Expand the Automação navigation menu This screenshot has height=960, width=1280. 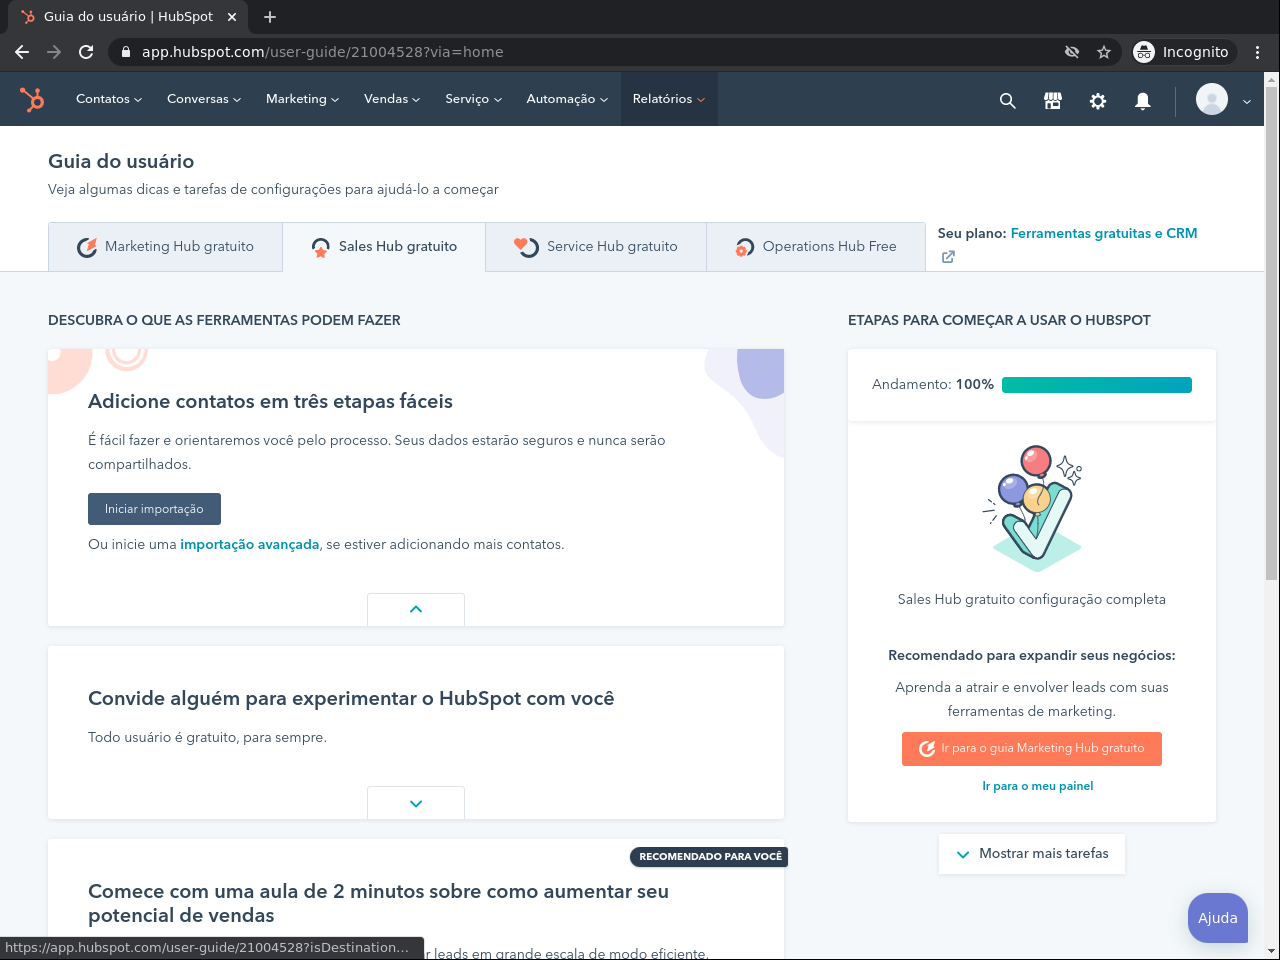[x=567, y=99]
